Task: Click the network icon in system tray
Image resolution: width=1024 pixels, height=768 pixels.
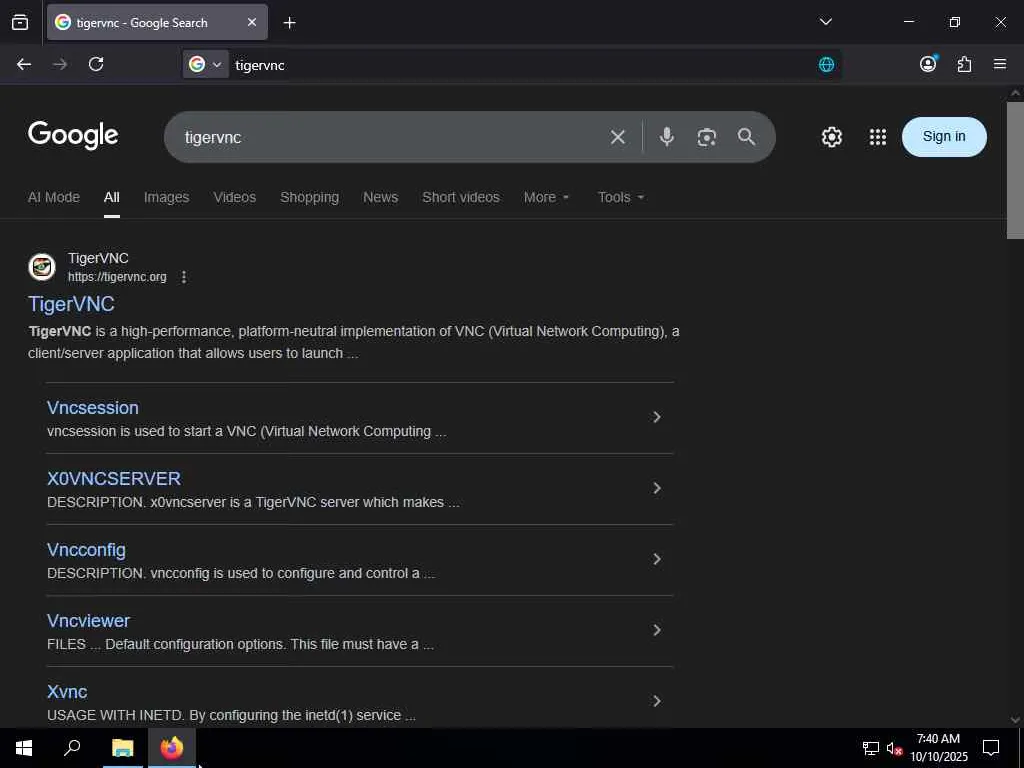Action: 870,748
